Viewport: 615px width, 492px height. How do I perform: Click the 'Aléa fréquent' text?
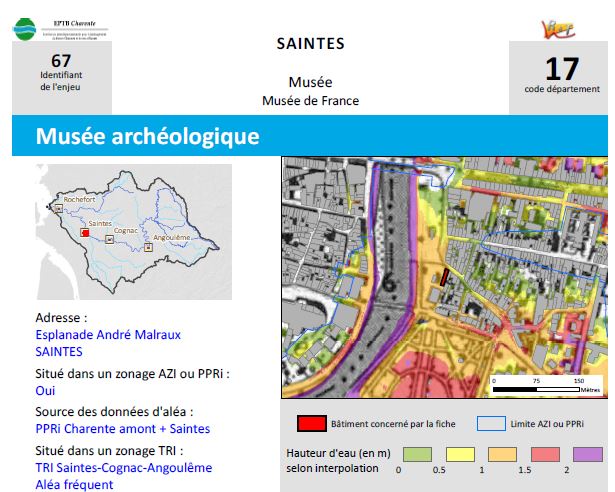74,484
